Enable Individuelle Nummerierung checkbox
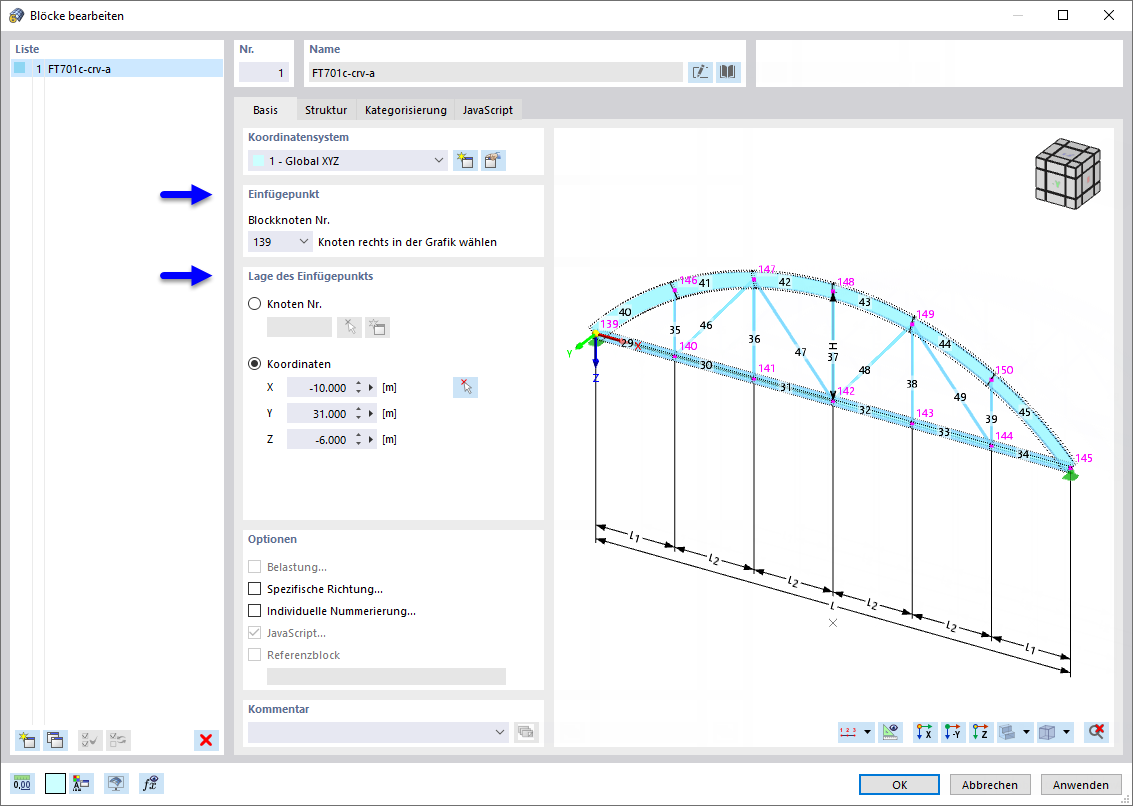 [x=254, y=611]
